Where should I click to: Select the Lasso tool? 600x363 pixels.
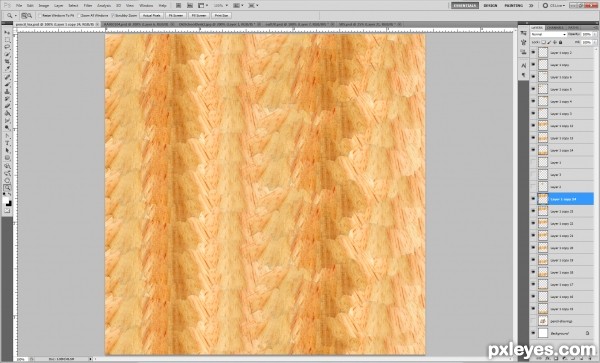(x=7, y=47)
